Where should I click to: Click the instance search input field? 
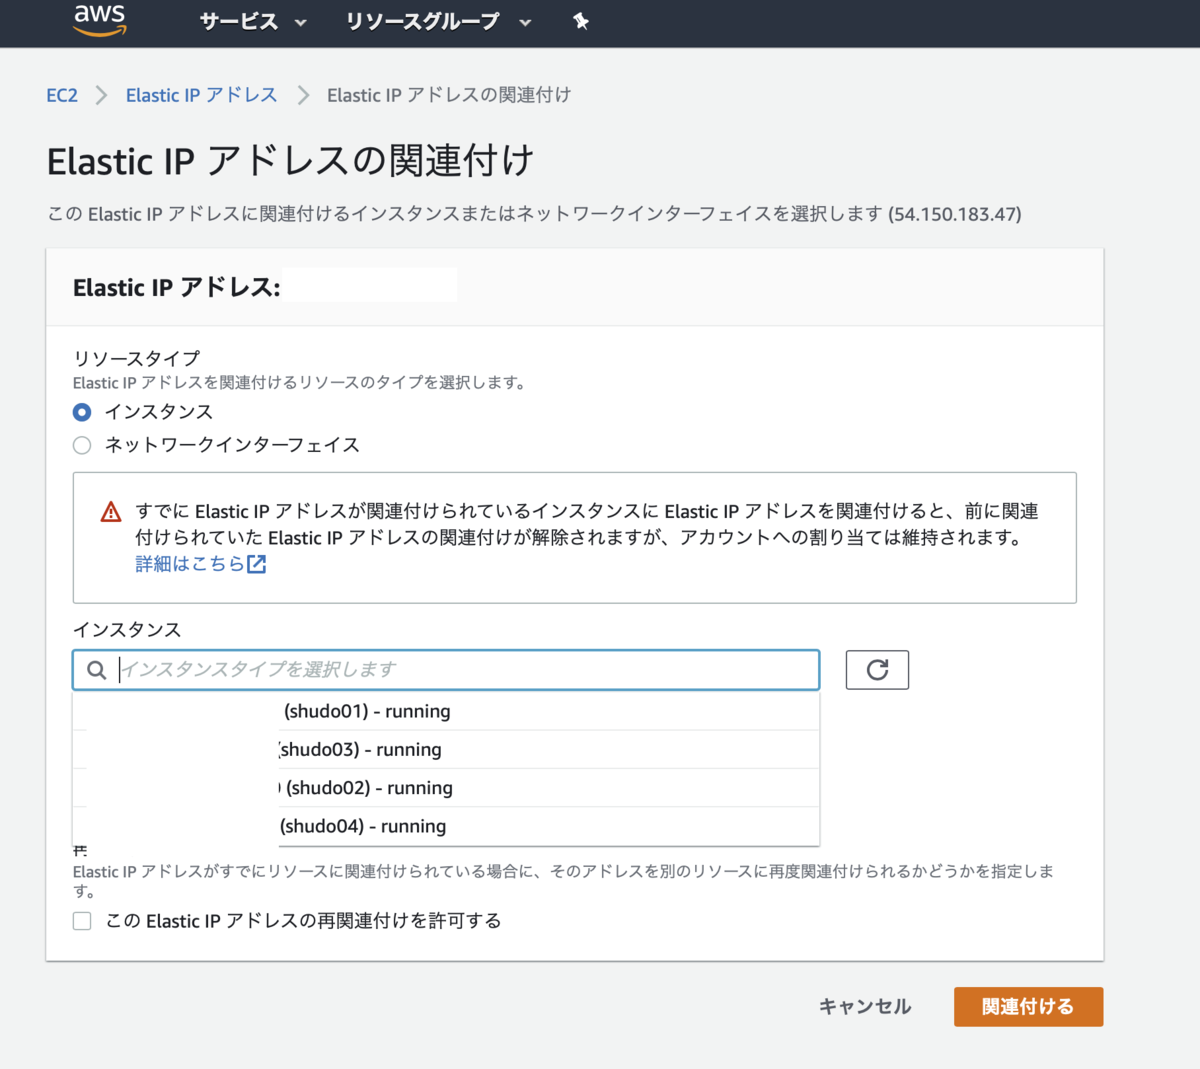point(446,670)
